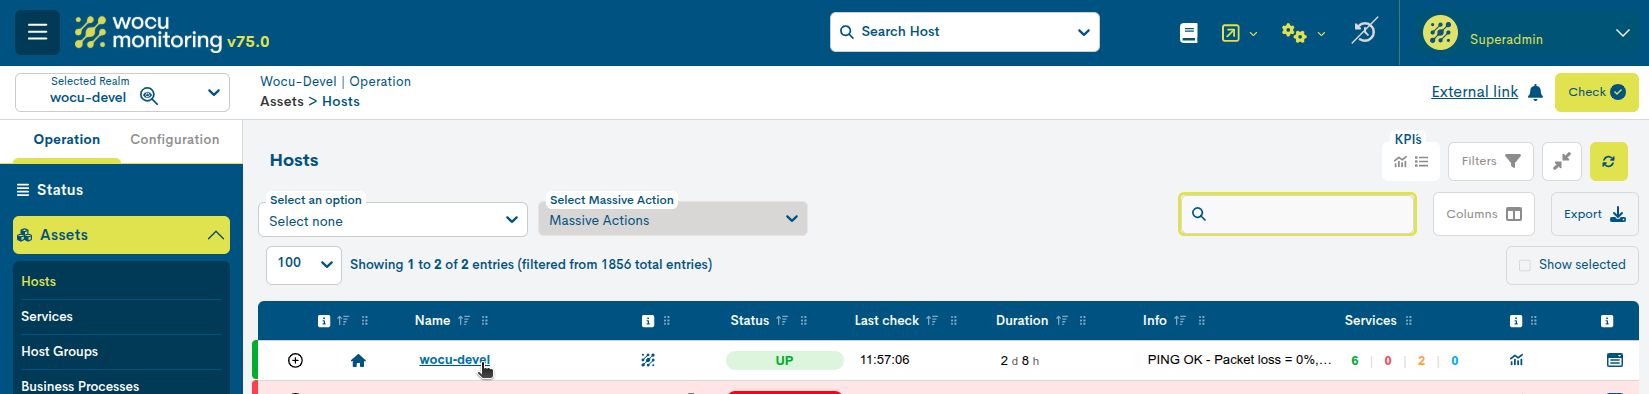Expand the Superadmin user menu chevron
The height and width of the screenshot is (394, 1649).
(1622, 33)
